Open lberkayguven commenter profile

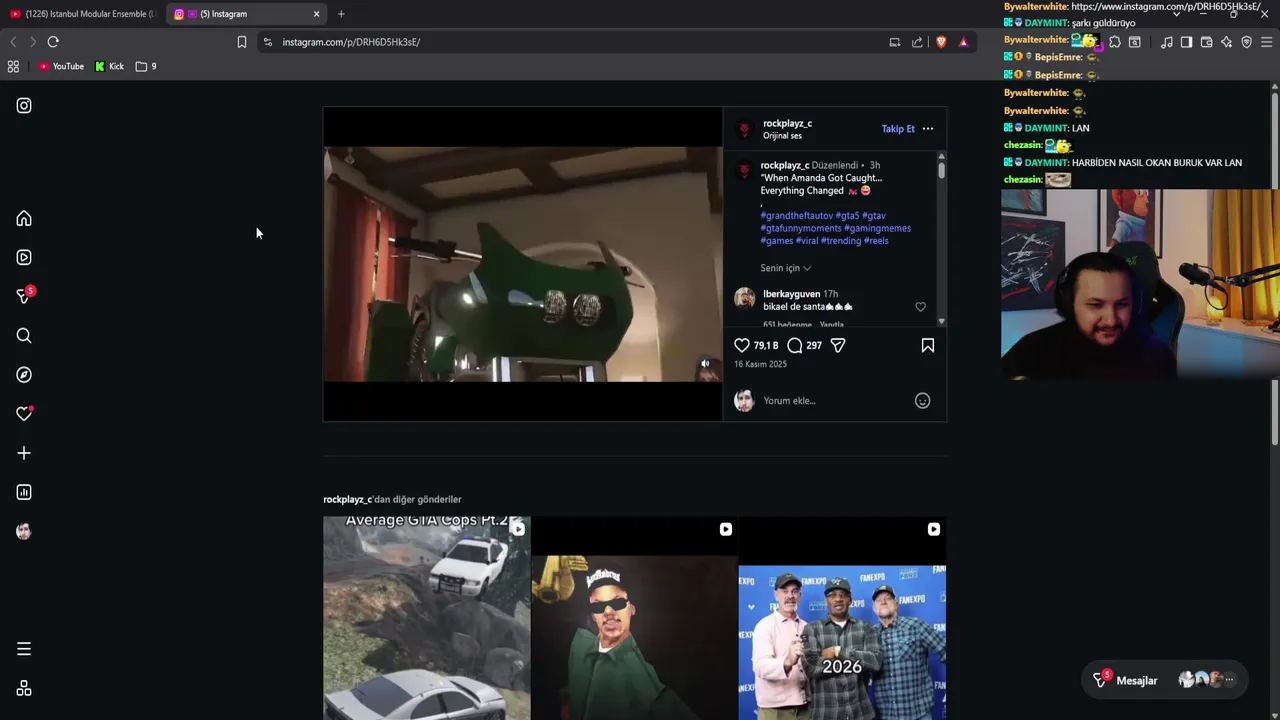click(791, 294)
